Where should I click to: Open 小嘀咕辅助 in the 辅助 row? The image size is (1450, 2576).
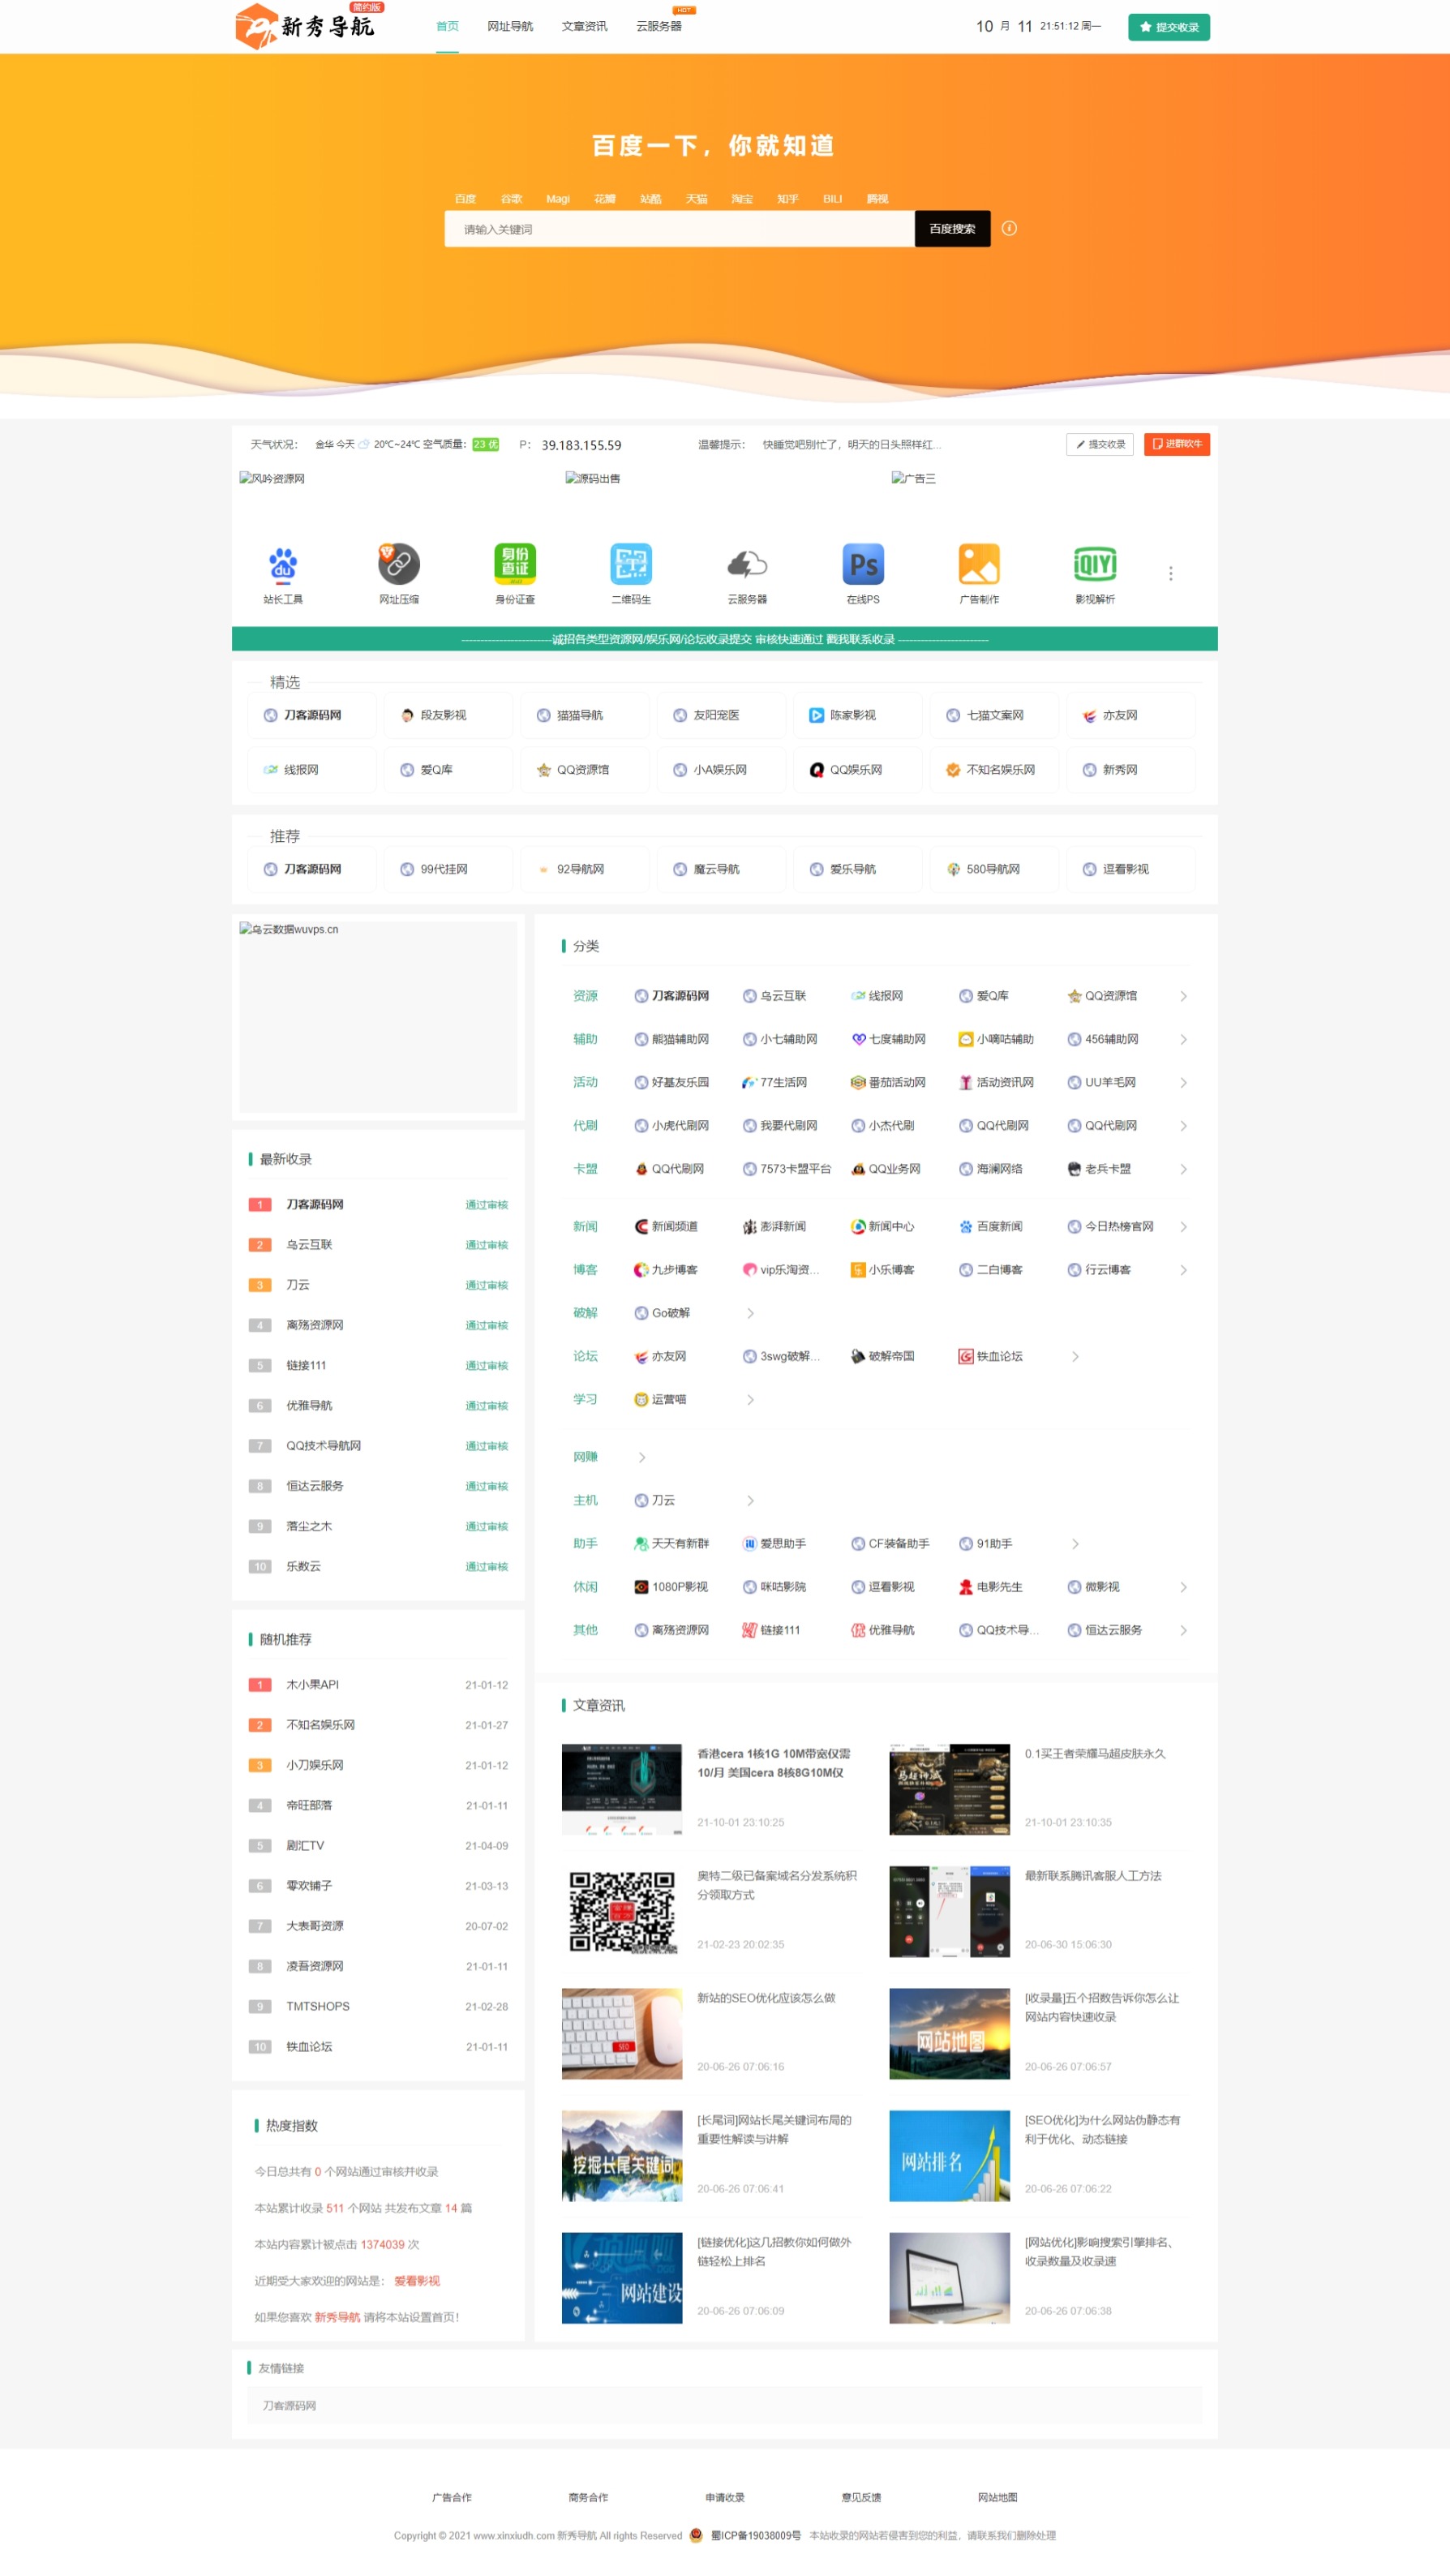tap(996, 1039)
